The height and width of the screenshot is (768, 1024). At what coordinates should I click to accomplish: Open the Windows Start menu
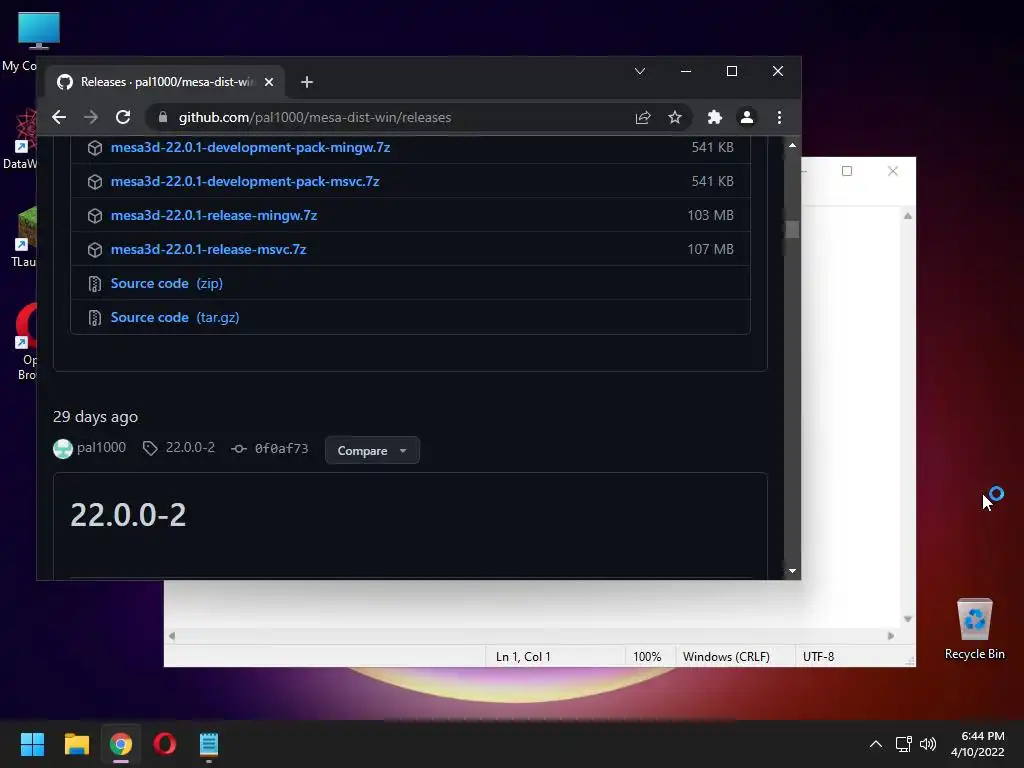(x=32, y=744)
